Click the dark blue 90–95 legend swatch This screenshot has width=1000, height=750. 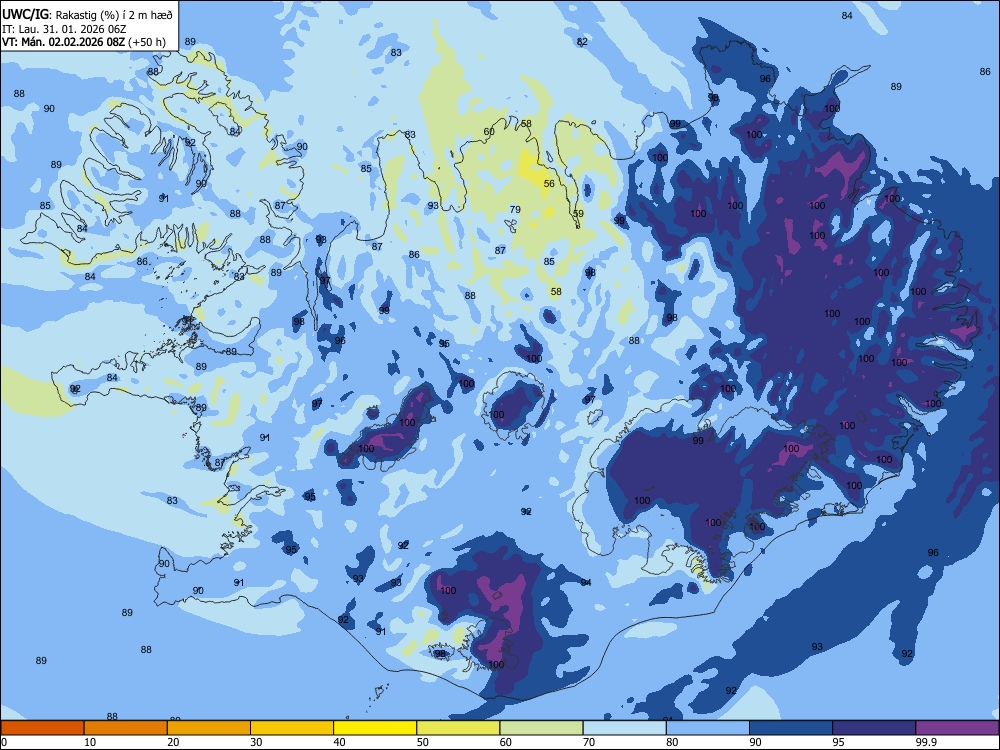point(791,728)
